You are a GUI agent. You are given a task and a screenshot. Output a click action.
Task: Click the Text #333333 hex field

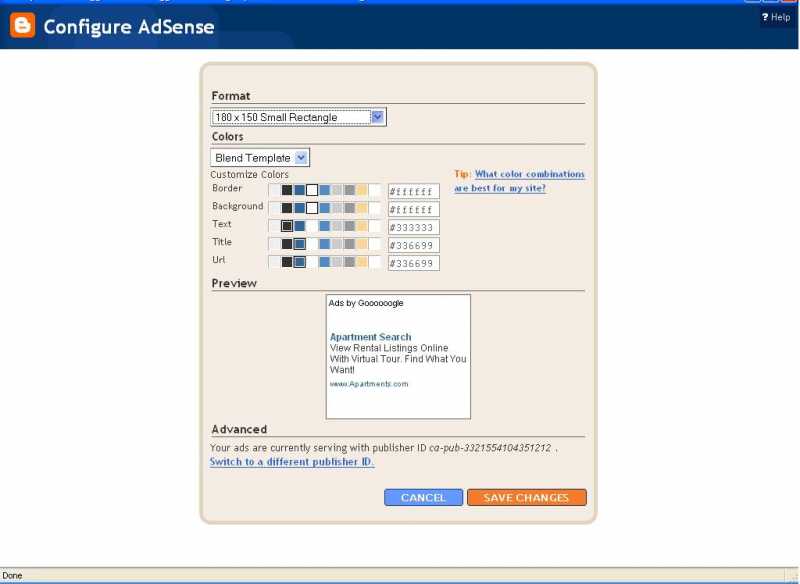pos(412,226)
